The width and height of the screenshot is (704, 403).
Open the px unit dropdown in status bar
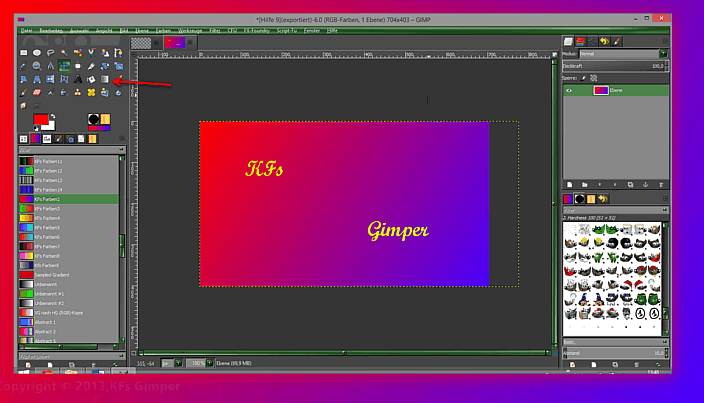[172, 363]
